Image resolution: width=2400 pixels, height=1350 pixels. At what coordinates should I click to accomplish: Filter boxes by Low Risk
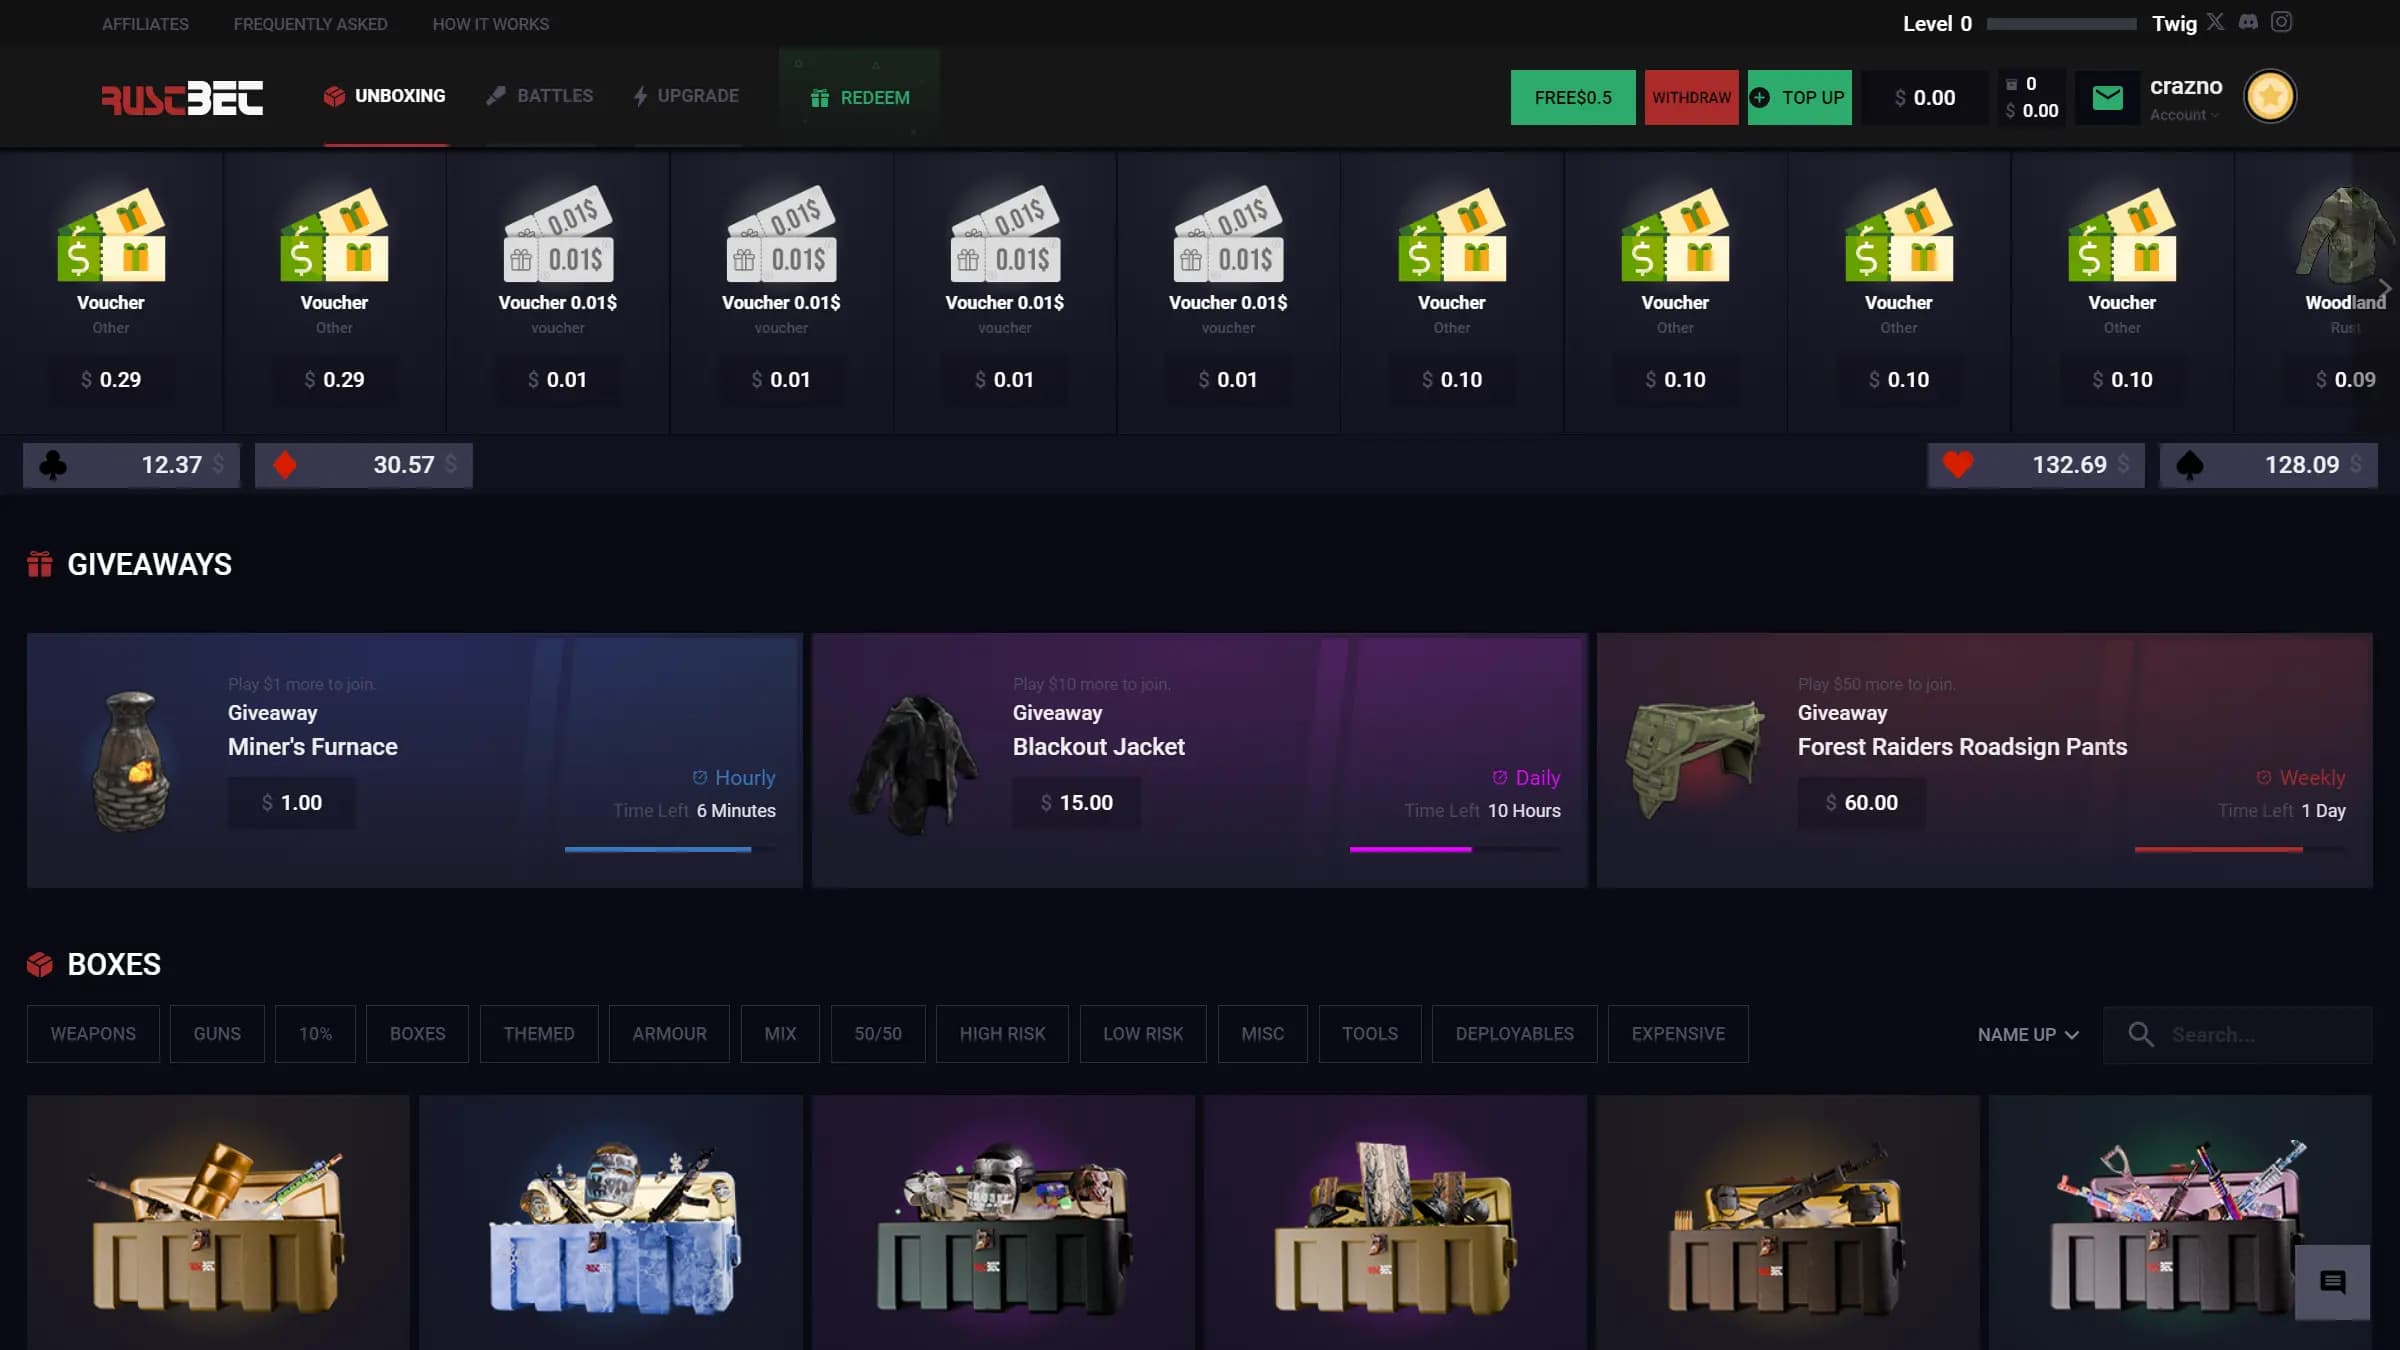pos(1143,1034)
